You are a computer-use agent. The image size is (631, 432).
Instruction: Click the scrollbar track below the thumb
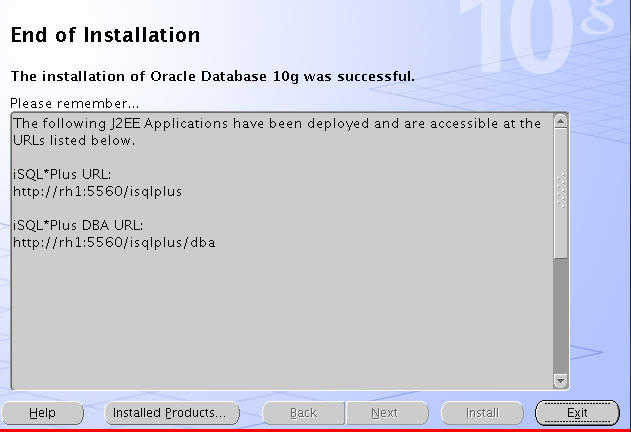pos(561,316)
